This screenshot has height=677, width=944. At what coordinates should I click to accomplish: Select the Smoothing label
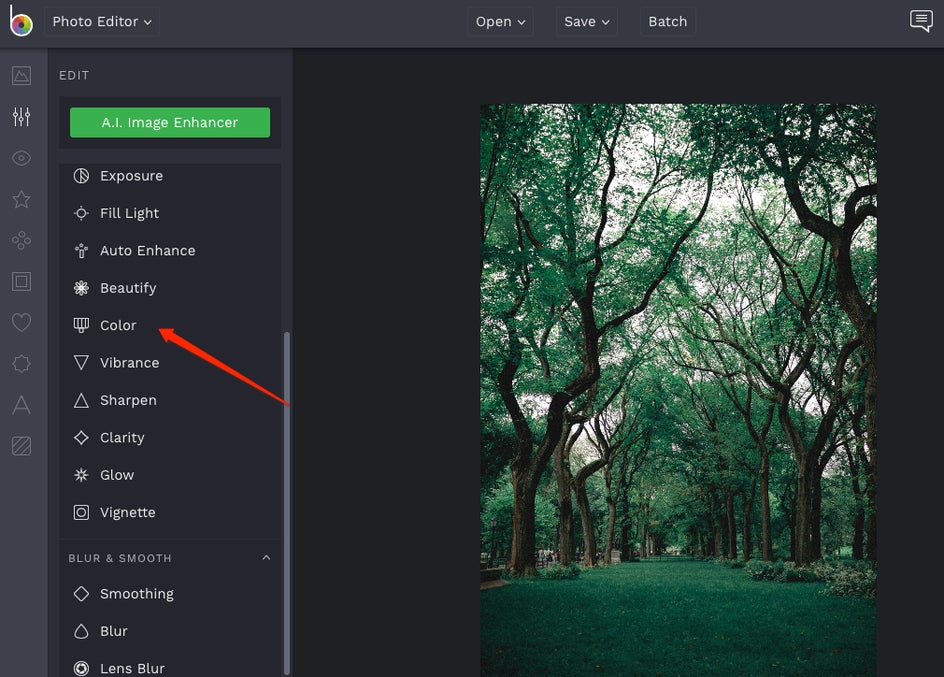[137, 594]
